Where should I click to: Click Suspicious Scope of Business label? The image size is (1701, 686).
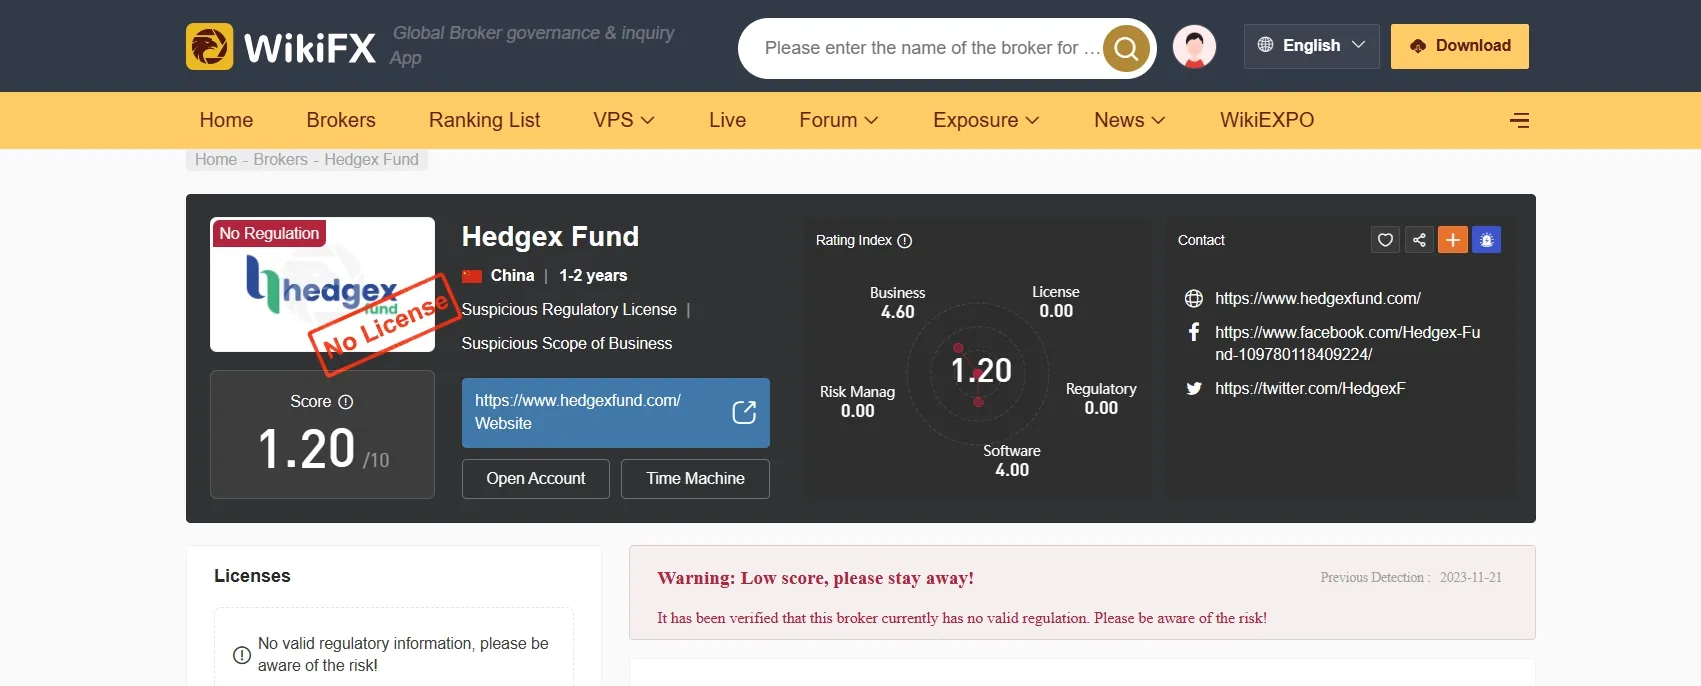[x=567, y=344]
